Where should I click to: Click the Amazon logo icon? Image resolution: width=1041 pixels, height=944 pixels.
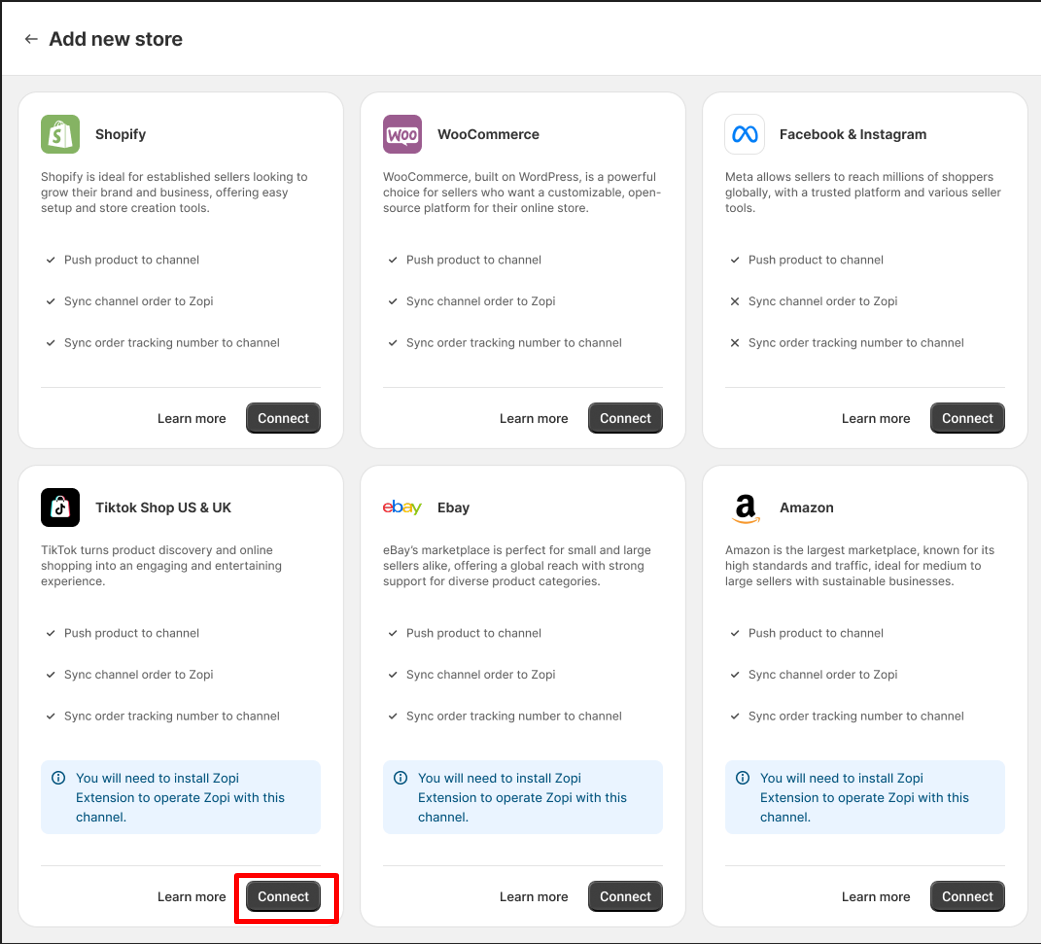(x=746, y=509)
